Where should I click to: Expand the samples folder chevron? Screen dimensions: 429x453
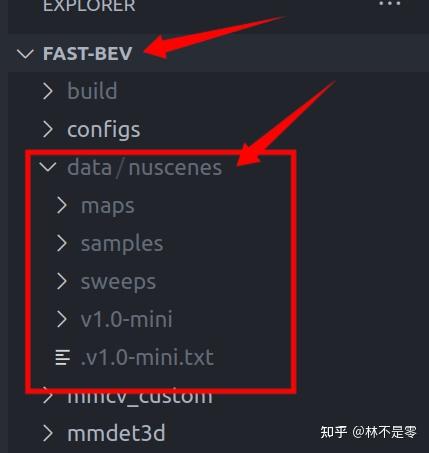[x=62, y=243]
